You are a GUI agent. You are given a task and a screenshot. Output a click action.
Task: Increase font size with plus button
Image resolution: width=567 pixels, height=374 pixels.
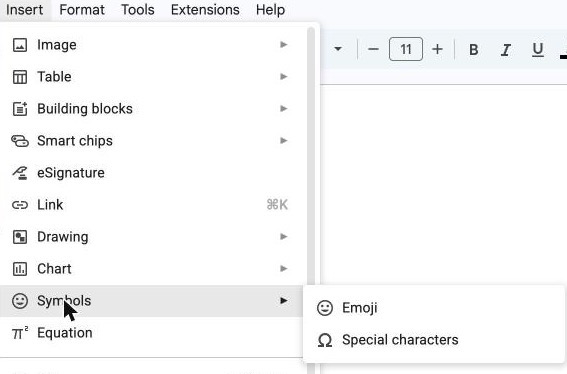437,49
